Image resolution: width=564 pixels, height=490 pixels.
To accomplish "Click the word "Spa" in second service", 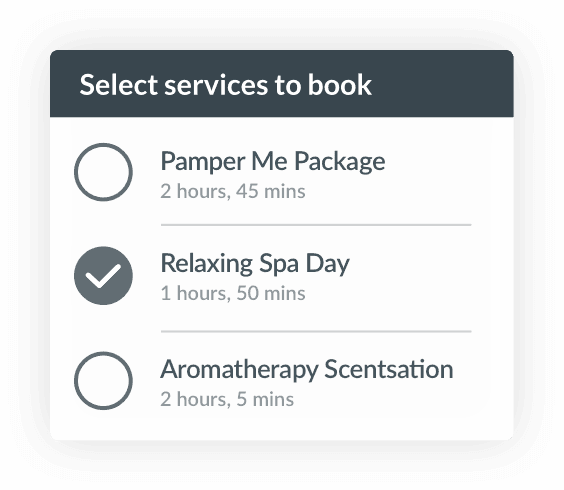I will pyautogui.click(x=279, y=265).
